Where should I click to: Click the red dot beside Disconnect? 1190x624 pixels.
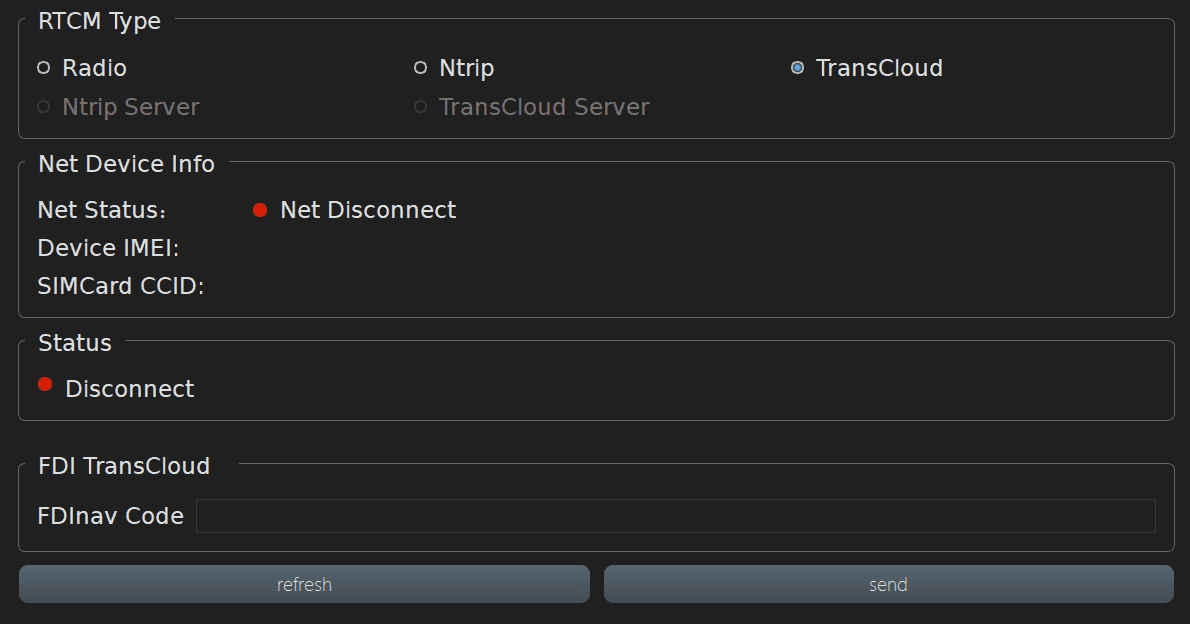pyautogui.click(x=45, y=385)
